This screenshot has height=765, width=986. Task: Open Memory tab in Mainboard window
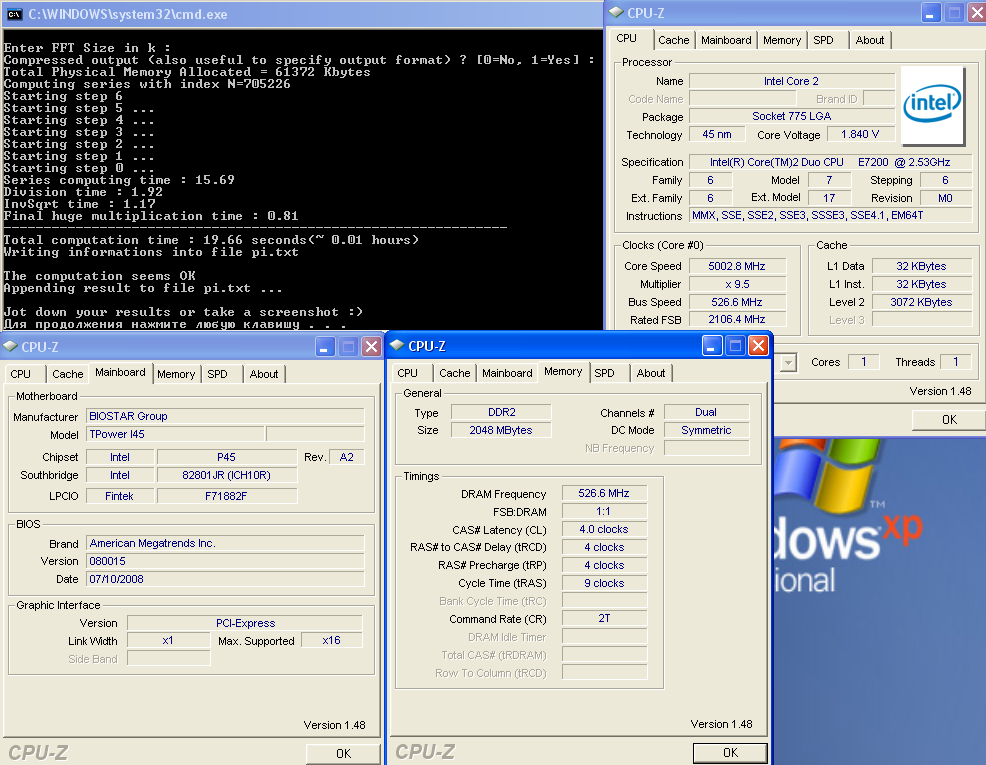pyautogui.click(x=176, y=374)
